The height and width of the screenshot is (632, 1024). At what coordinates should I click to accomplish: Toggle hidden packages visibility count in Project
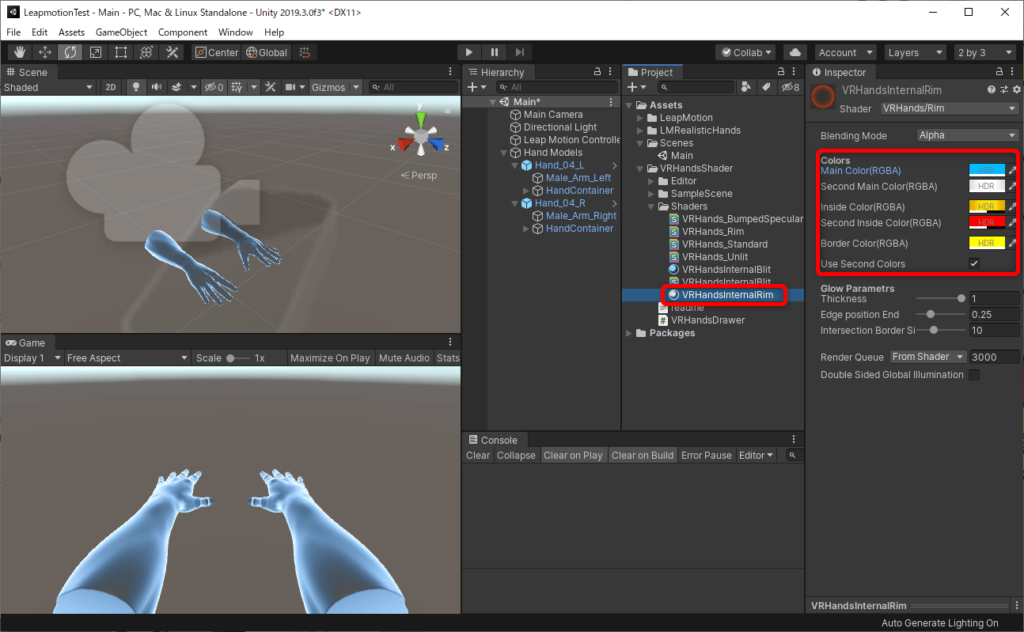coord(790,87)
